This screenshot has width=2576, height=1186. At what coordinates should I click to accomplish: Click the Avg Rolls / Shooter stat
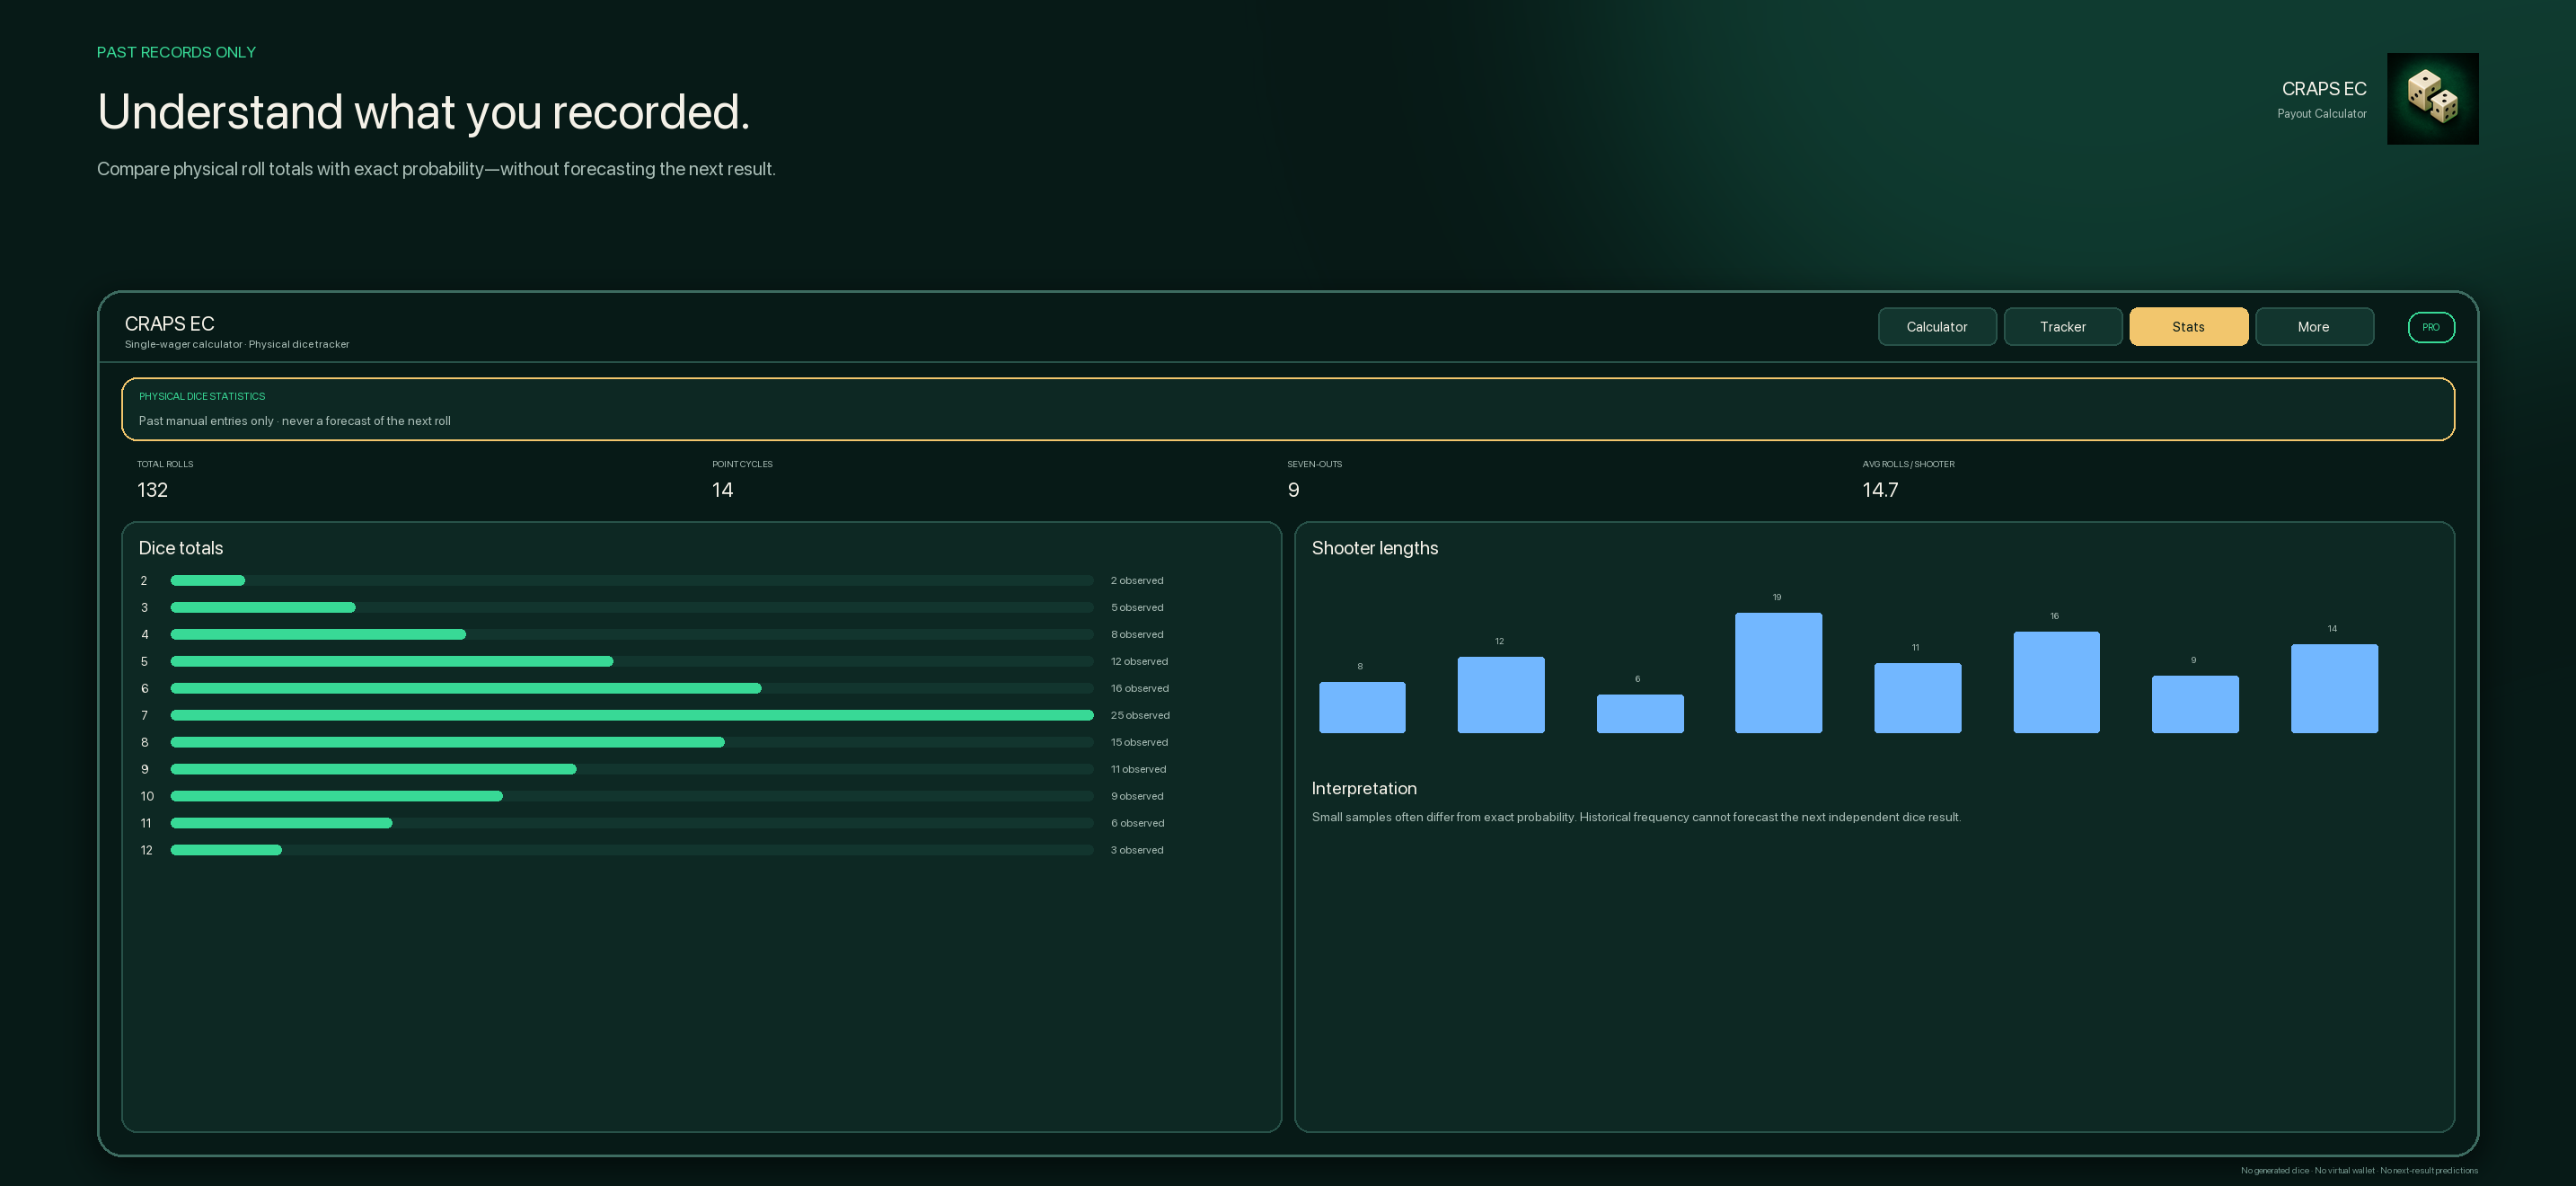coord(1907,480)
